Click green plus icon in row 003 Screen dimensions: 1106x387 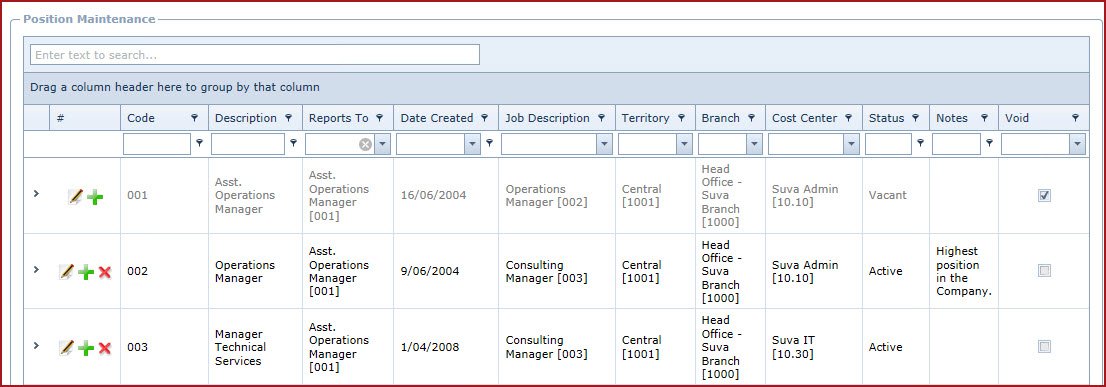pos(86,348)
